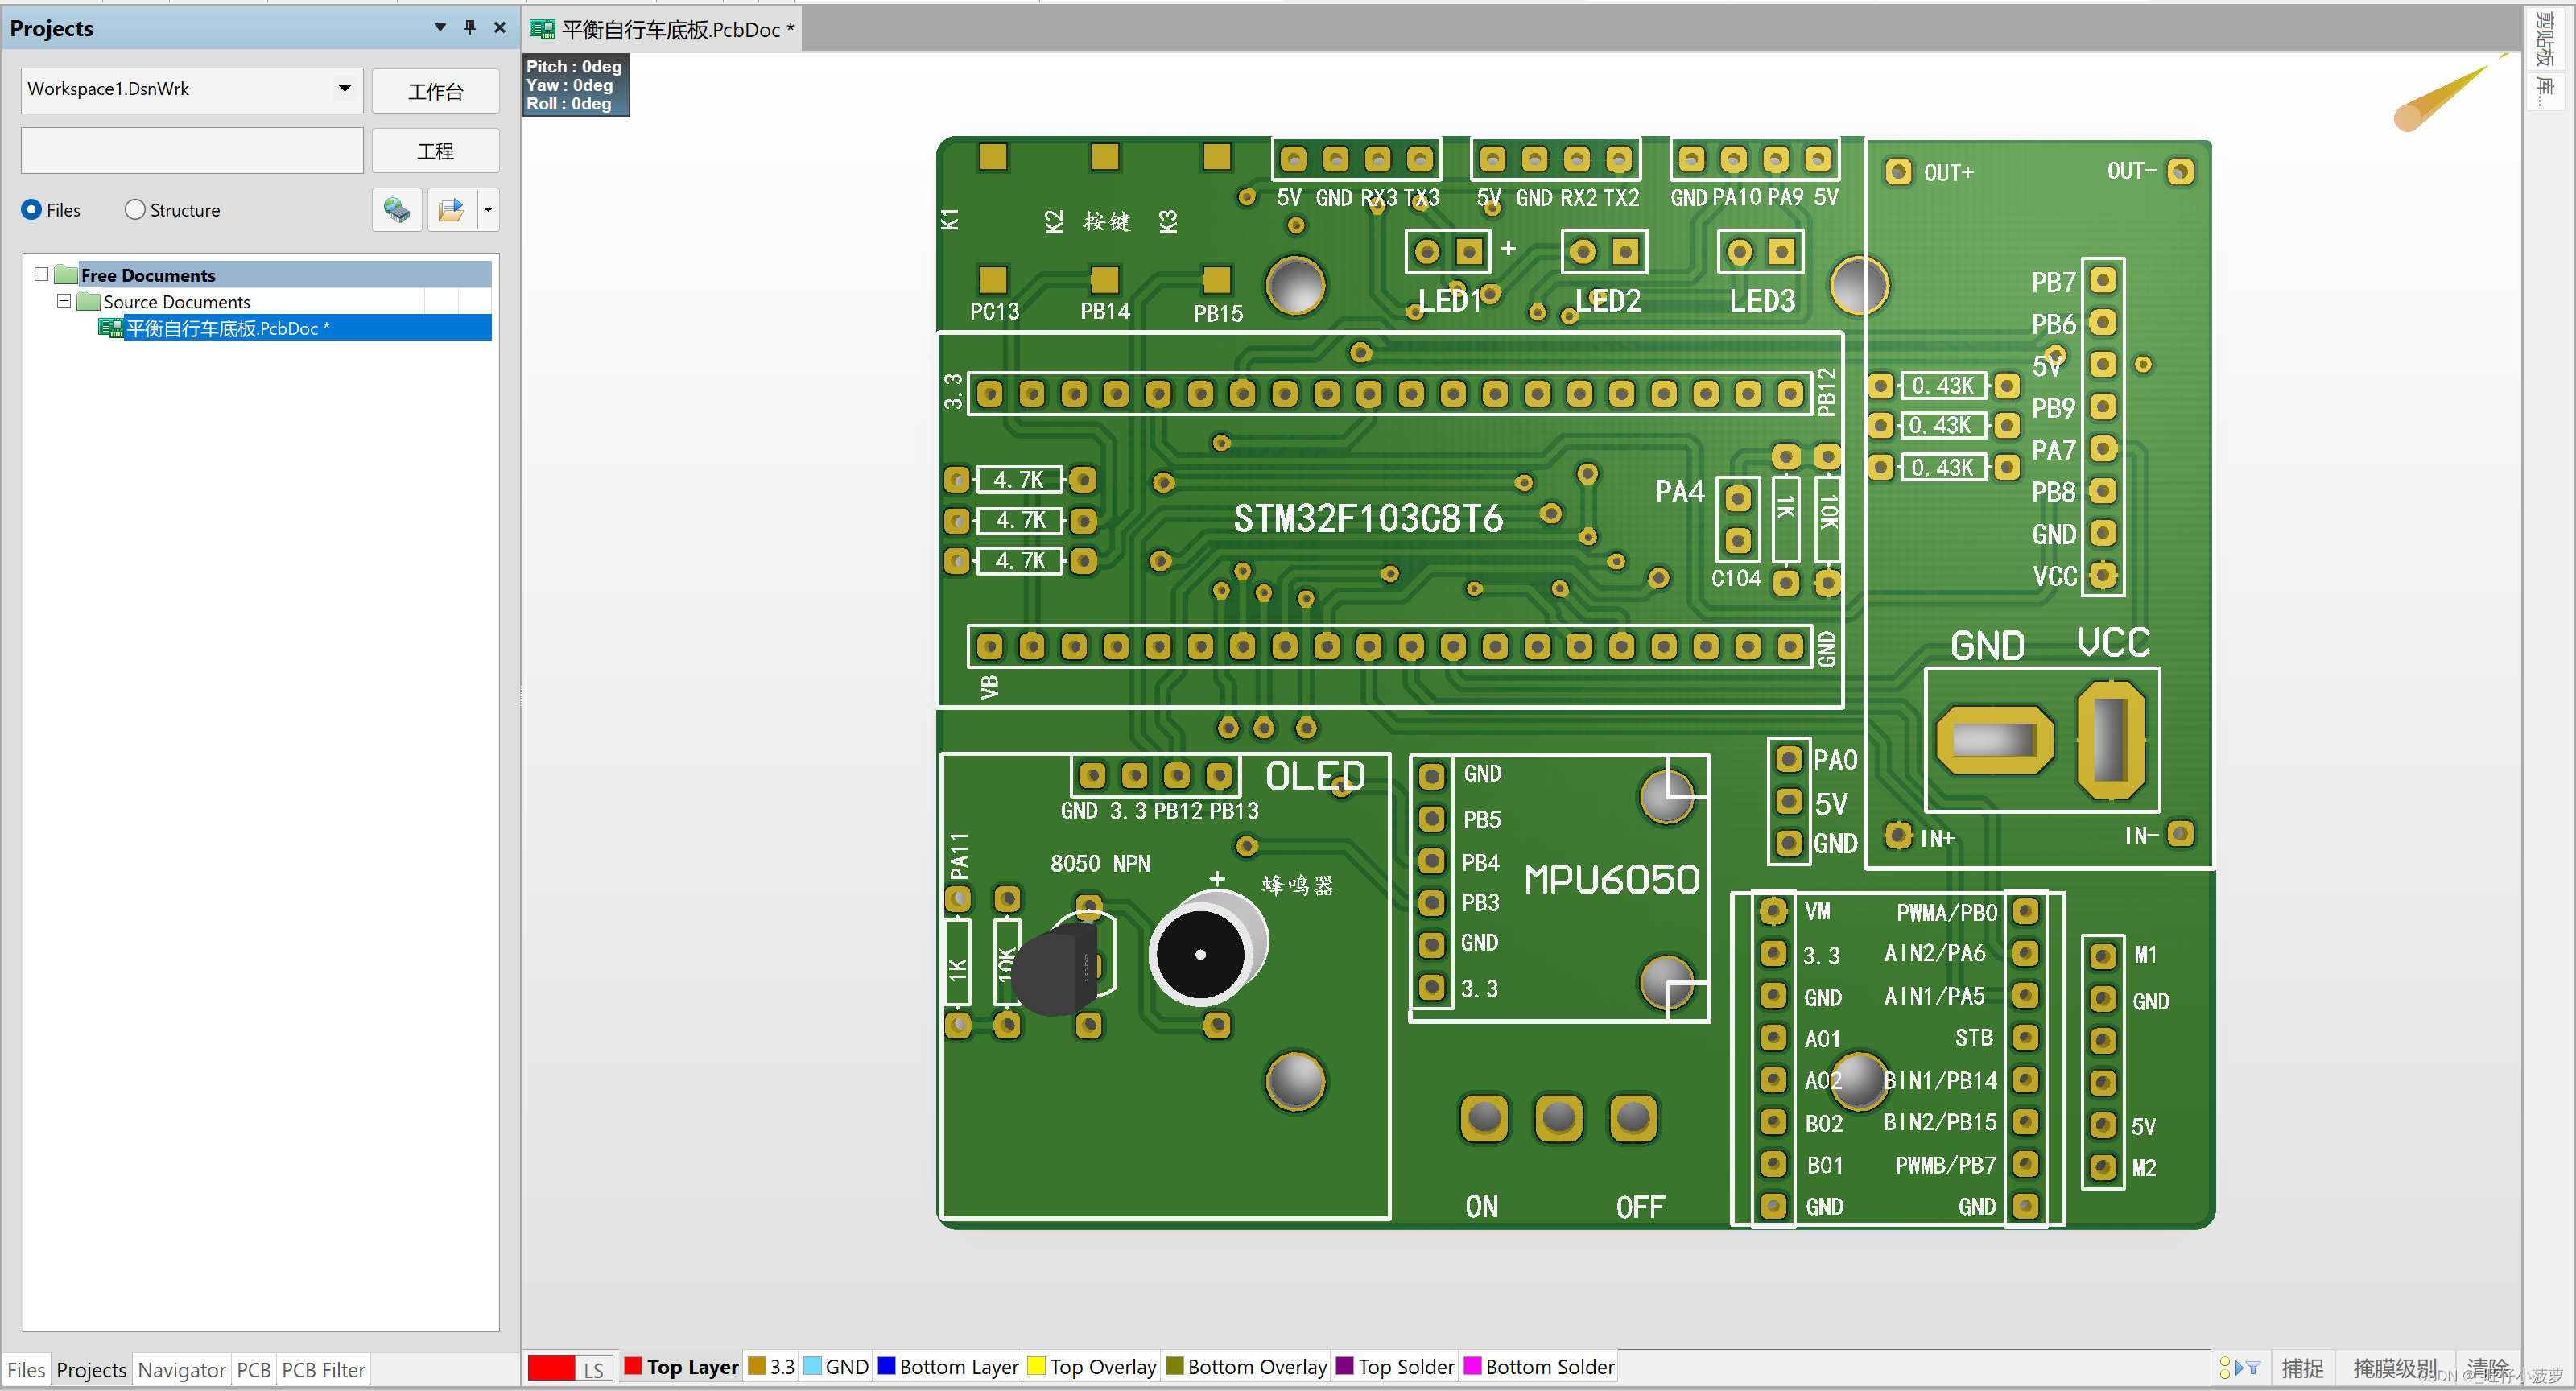Screen dimensions: 2576x1391
Task: Select the Files radio button
Action: coord(29,209)
